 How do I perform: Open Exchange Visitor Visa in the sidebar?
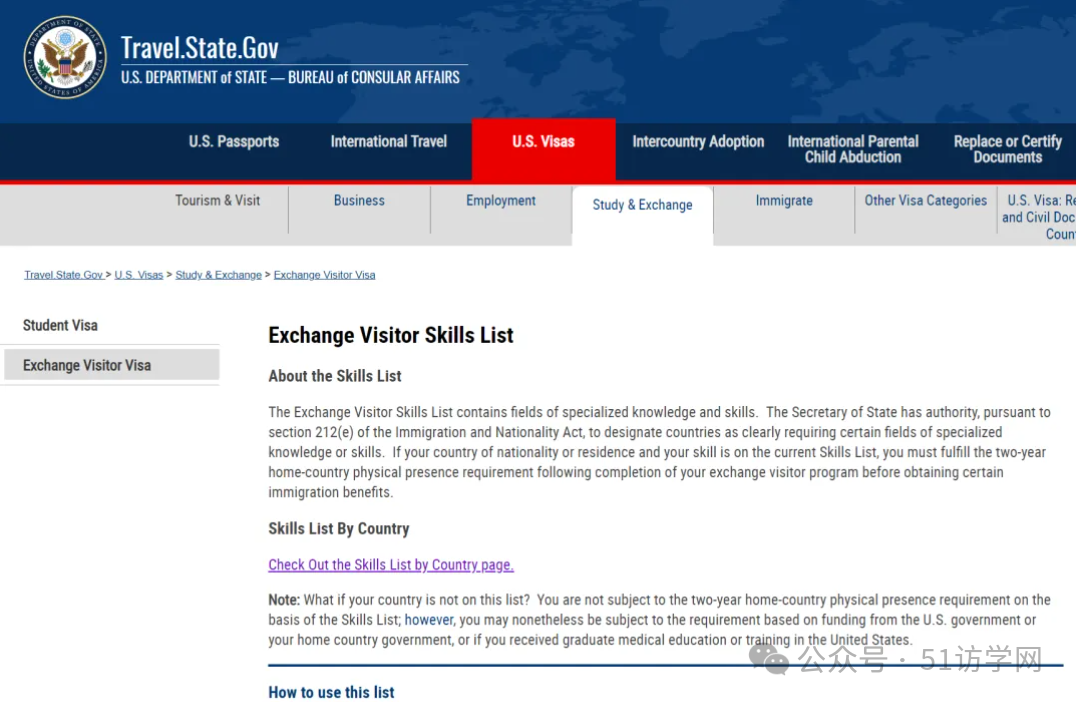tap(112, 365)
